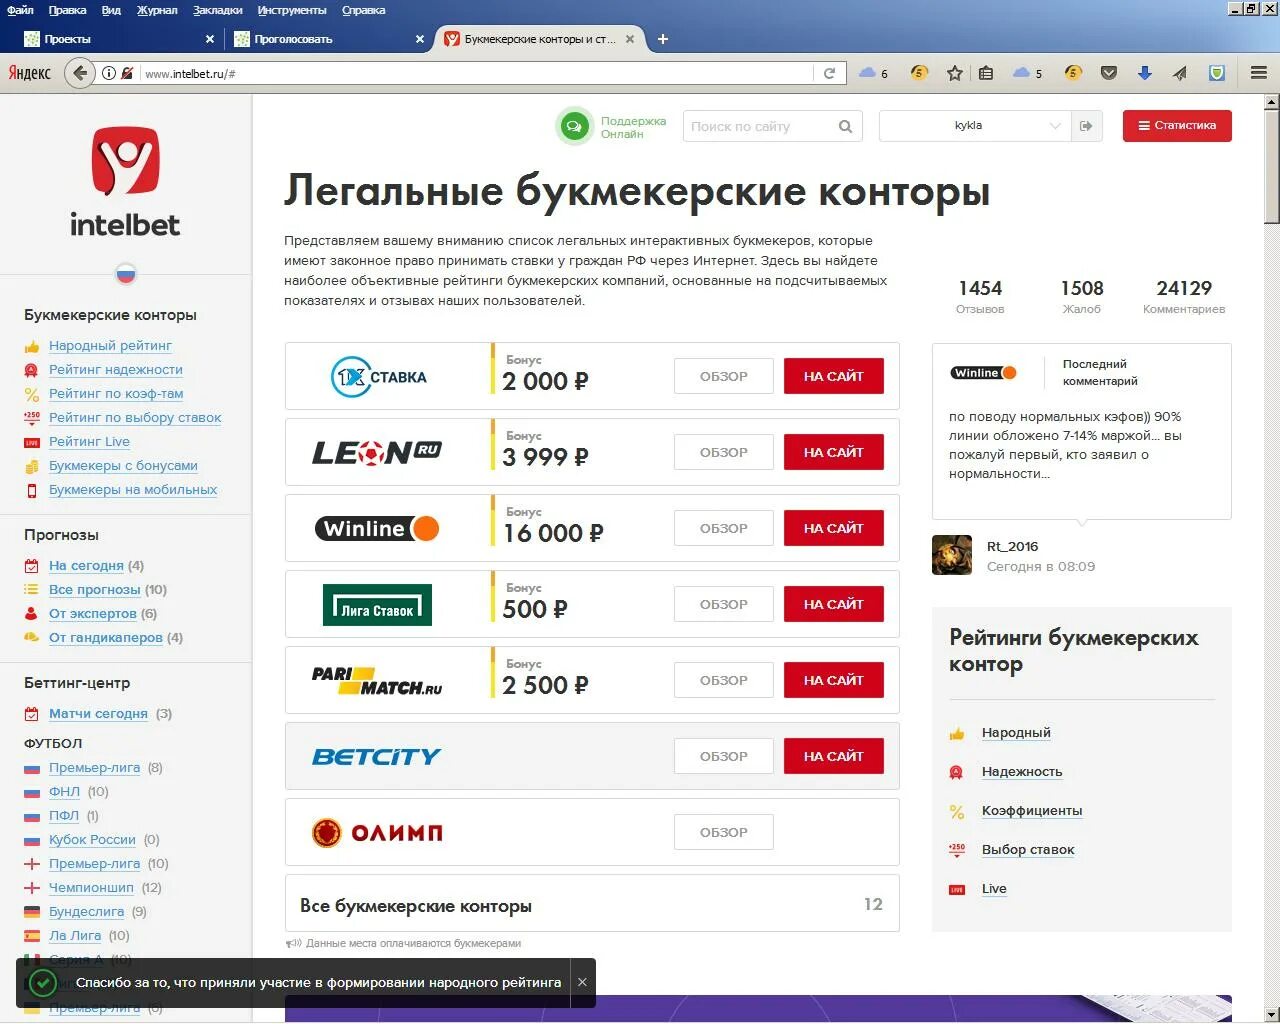This screenshot has width=1280, height=1024.
Task: Open a new browser tab with plus
Action: coord(663,39)
